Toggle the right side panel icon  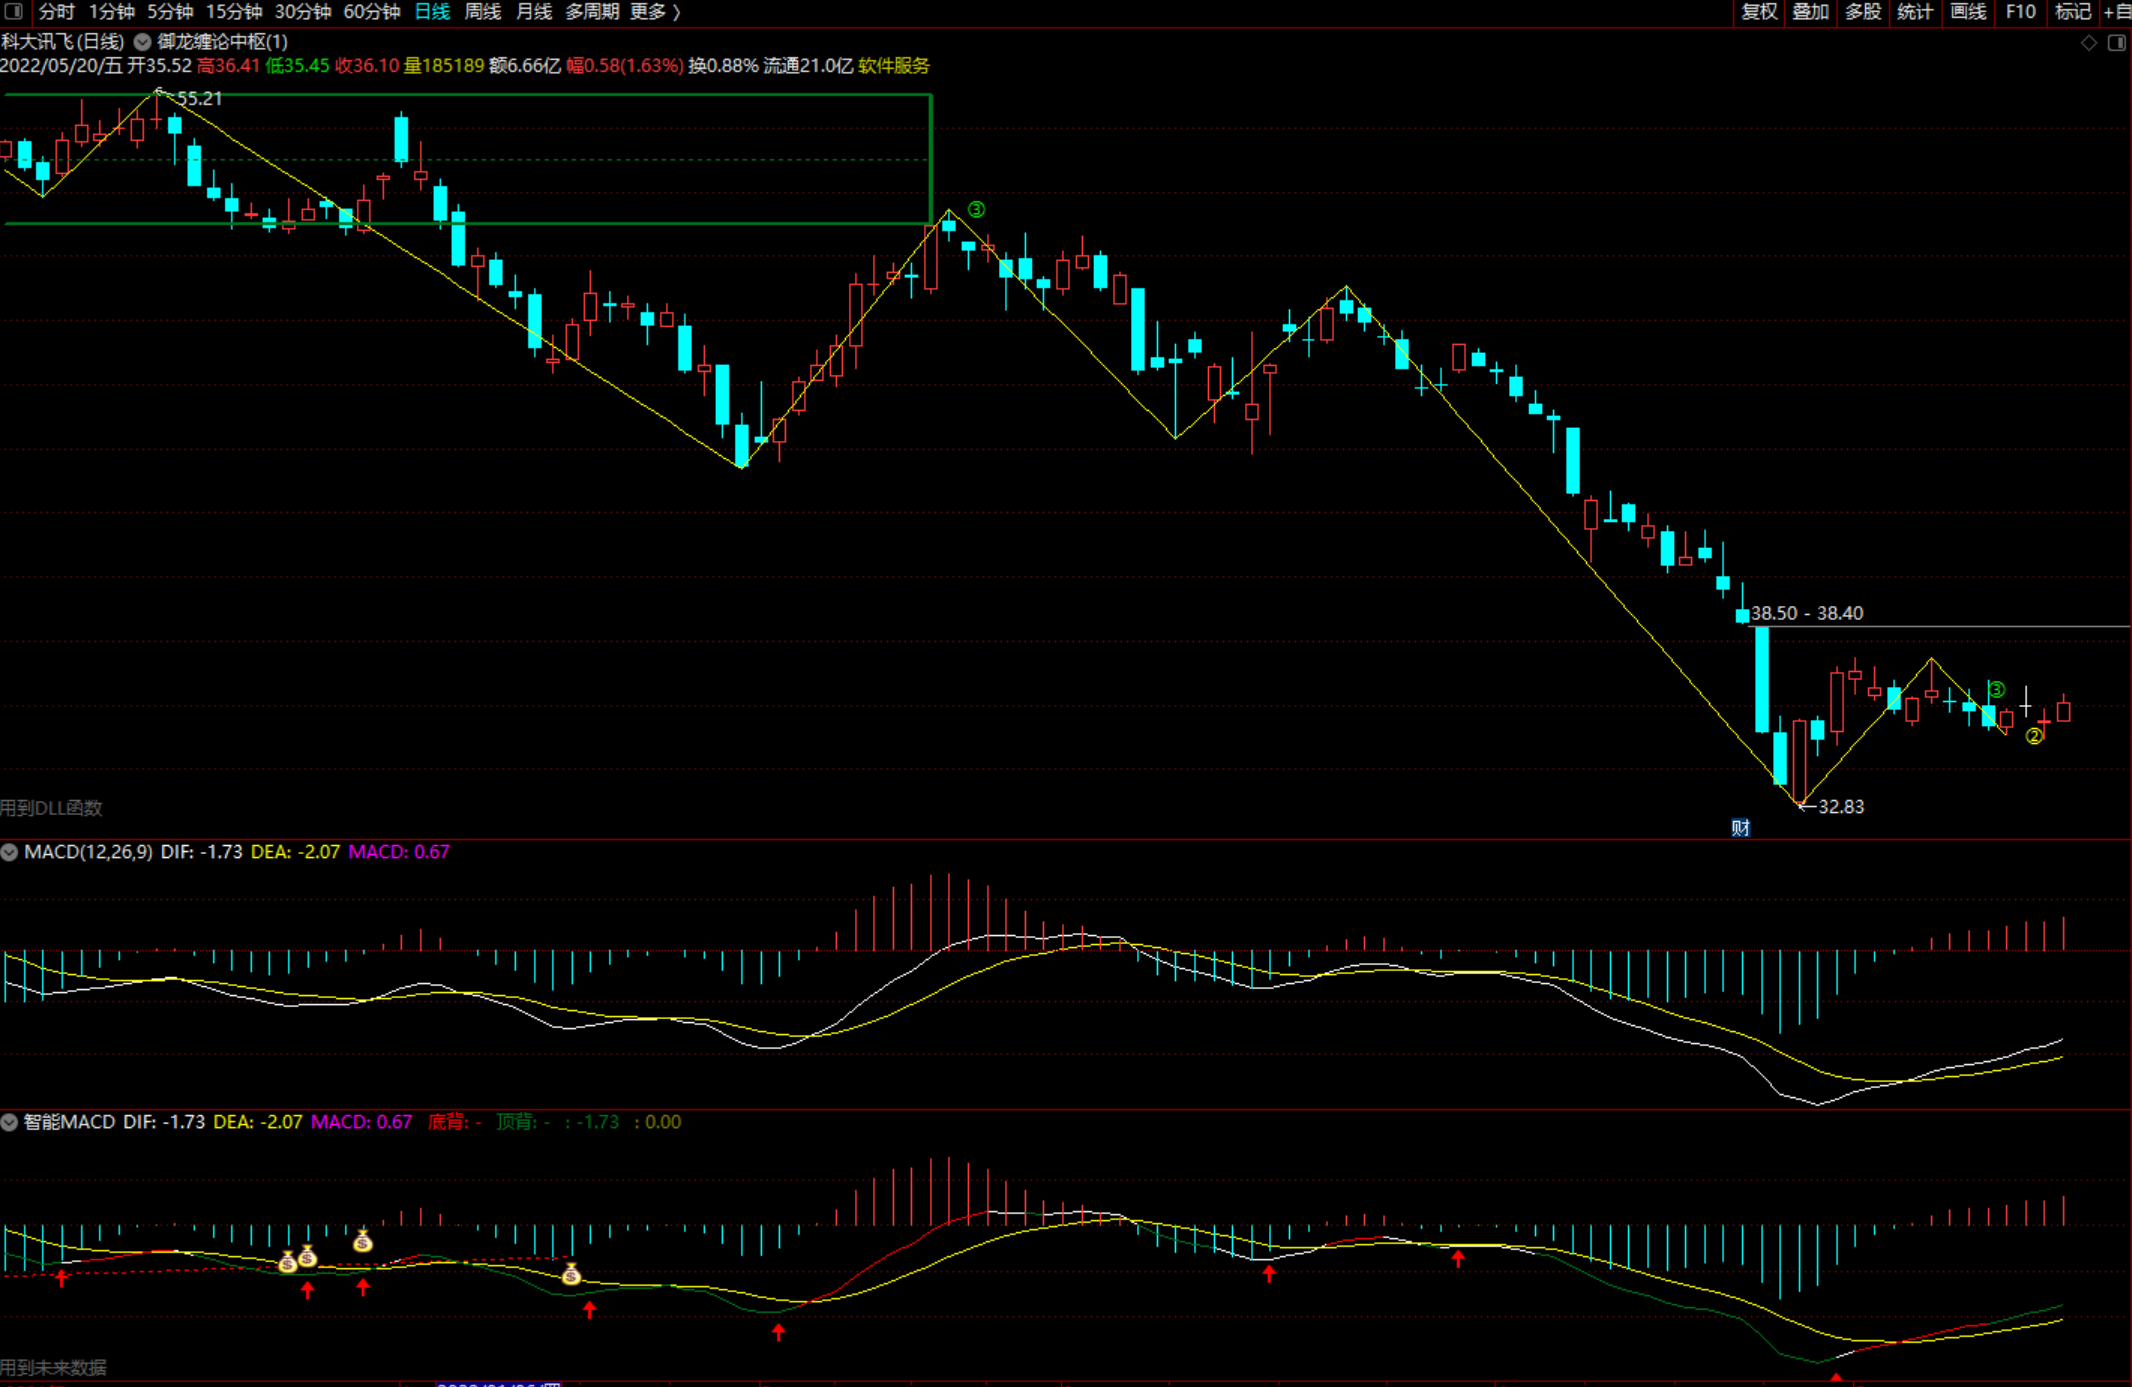[2117, 42]
